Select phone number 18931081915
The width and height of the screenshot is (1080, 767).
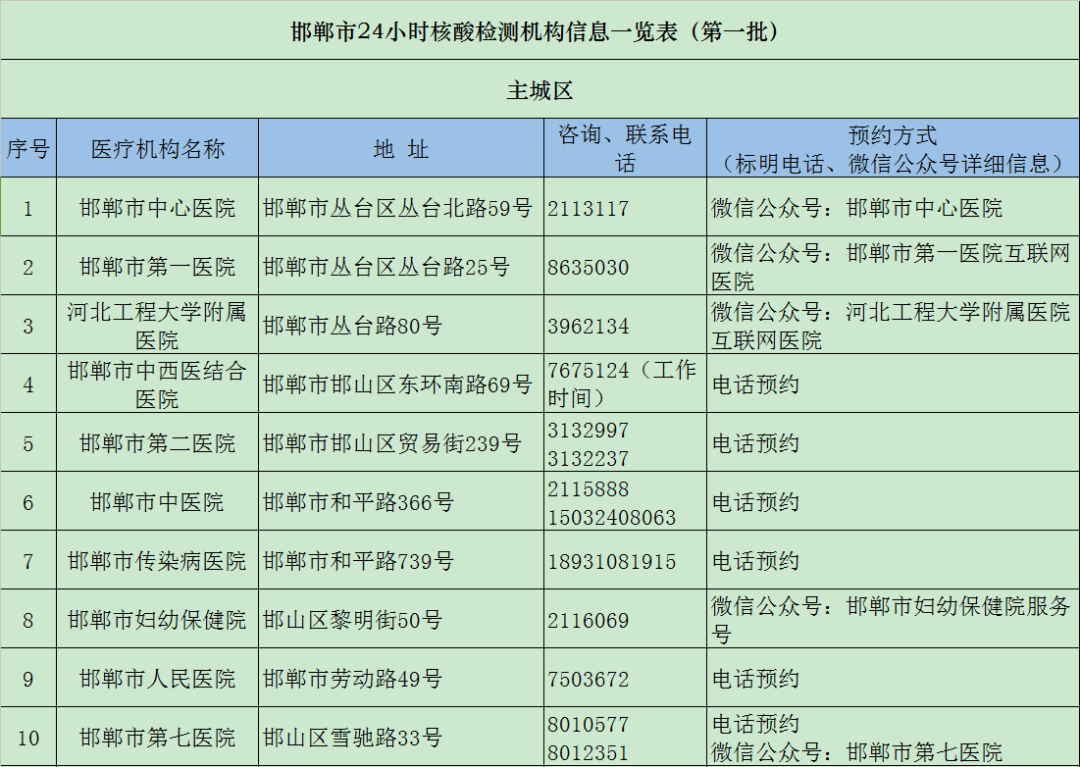coord(612,562)
